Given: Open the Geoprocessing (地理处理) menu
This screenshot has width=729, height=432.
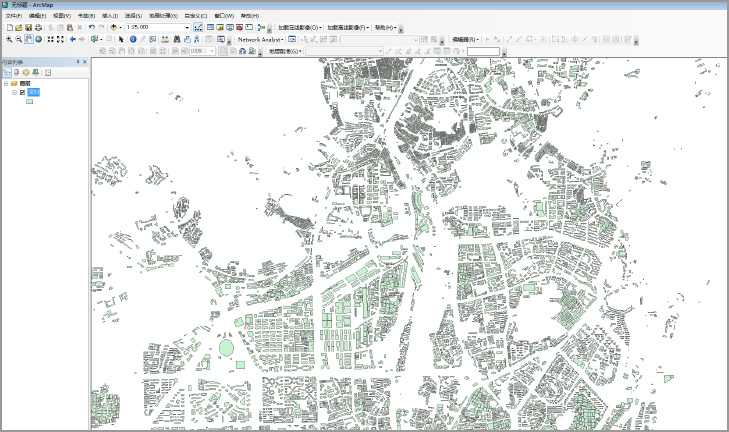Looking at the screenshot, I should [x=163, y=15].
